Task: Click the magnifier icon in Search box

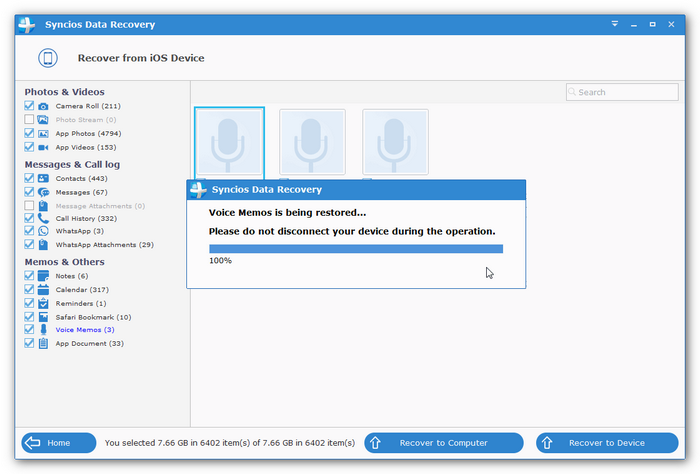Action: pos(572,92)
